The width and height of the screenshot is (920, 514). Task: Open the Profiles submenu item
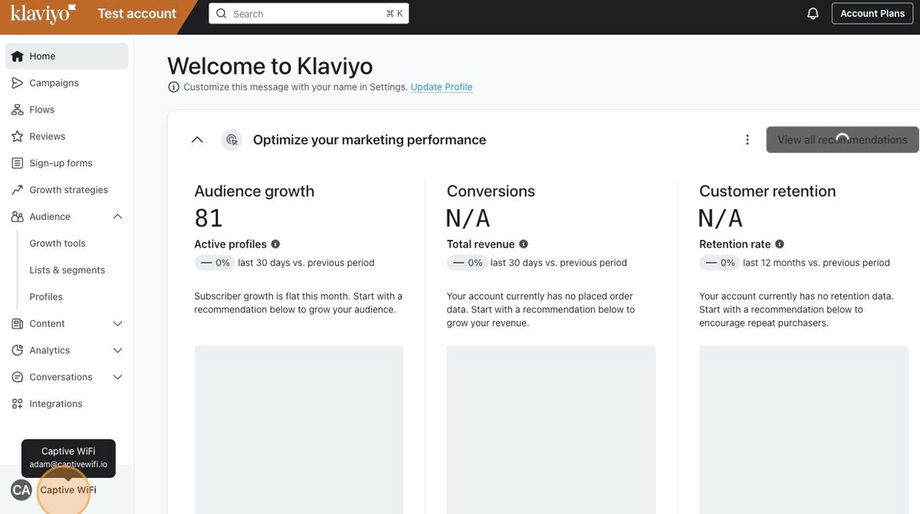[x=46, y=297]
